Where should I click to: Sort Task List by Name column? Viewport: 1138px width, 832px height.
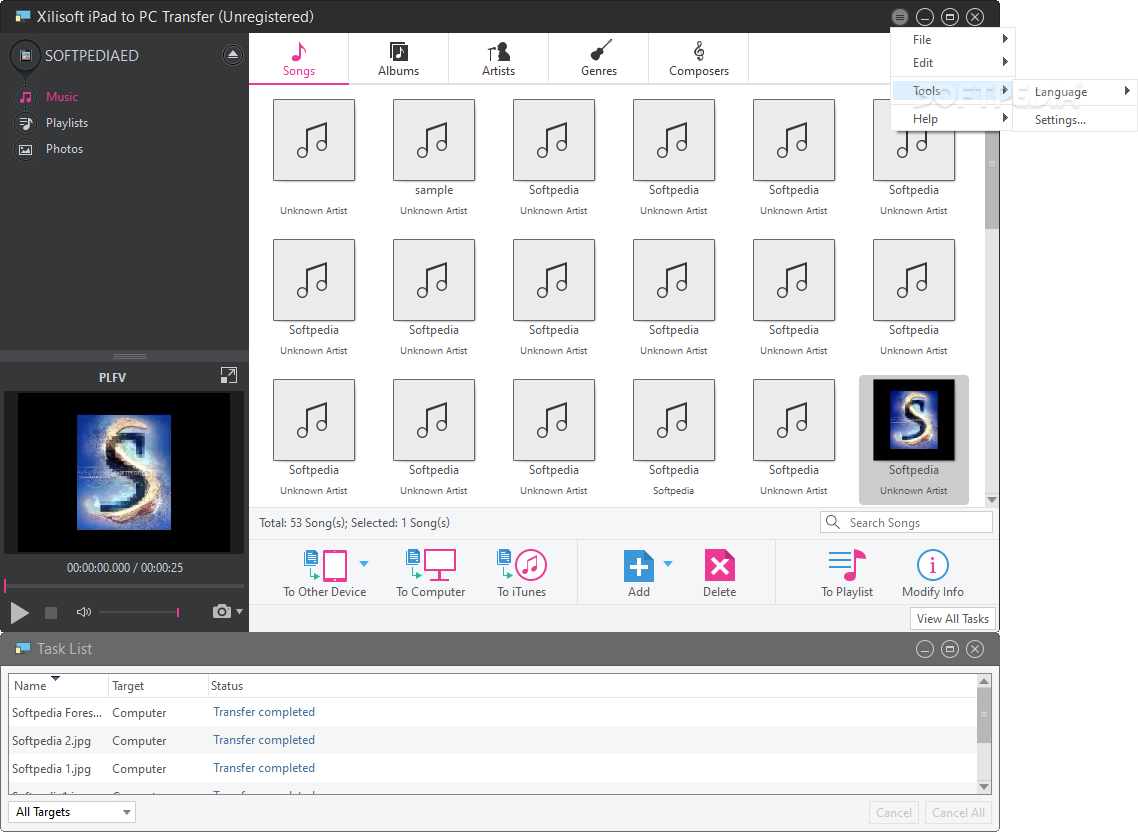59,686
